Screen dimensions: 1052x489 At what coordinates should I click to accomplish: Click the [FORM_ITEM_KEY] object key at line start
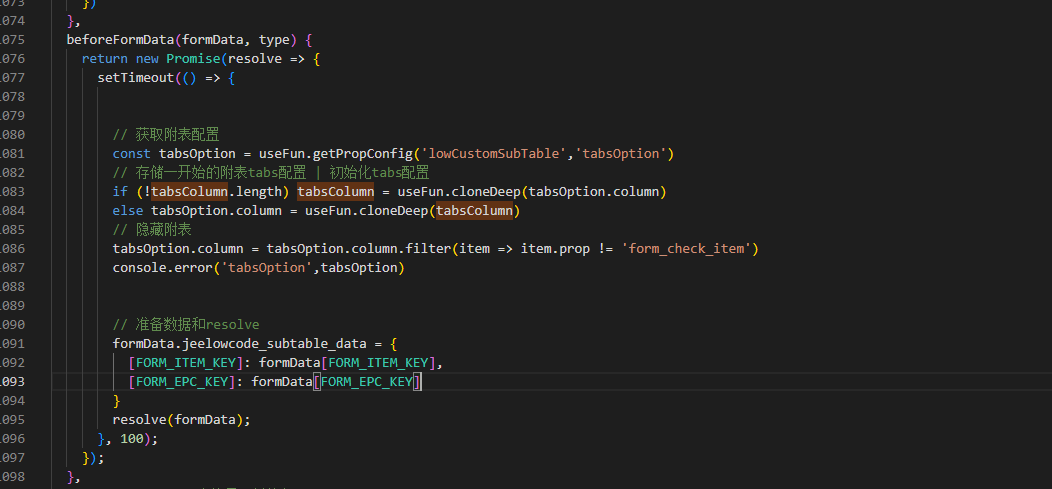(x=189, y=362)
